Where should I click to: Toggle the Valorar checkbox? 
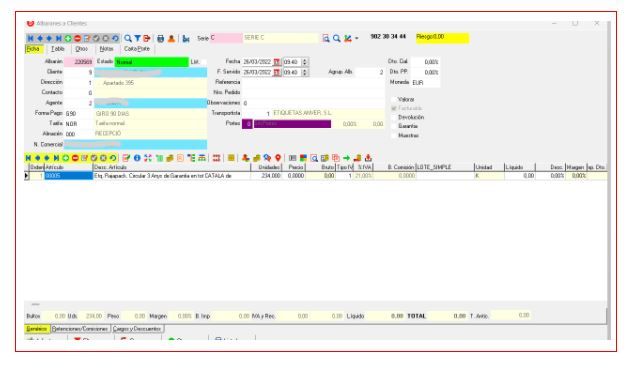click(x=394, y=99)
